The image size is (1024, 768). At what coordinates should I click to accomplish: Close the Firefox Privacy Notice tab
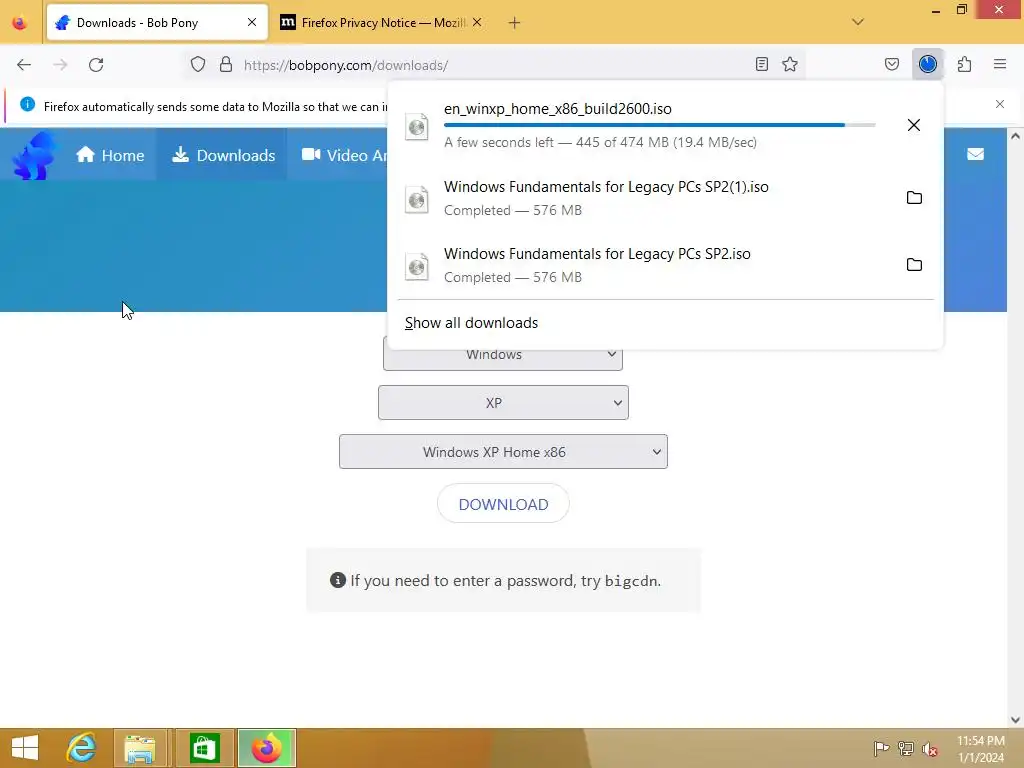click(477, 22)
